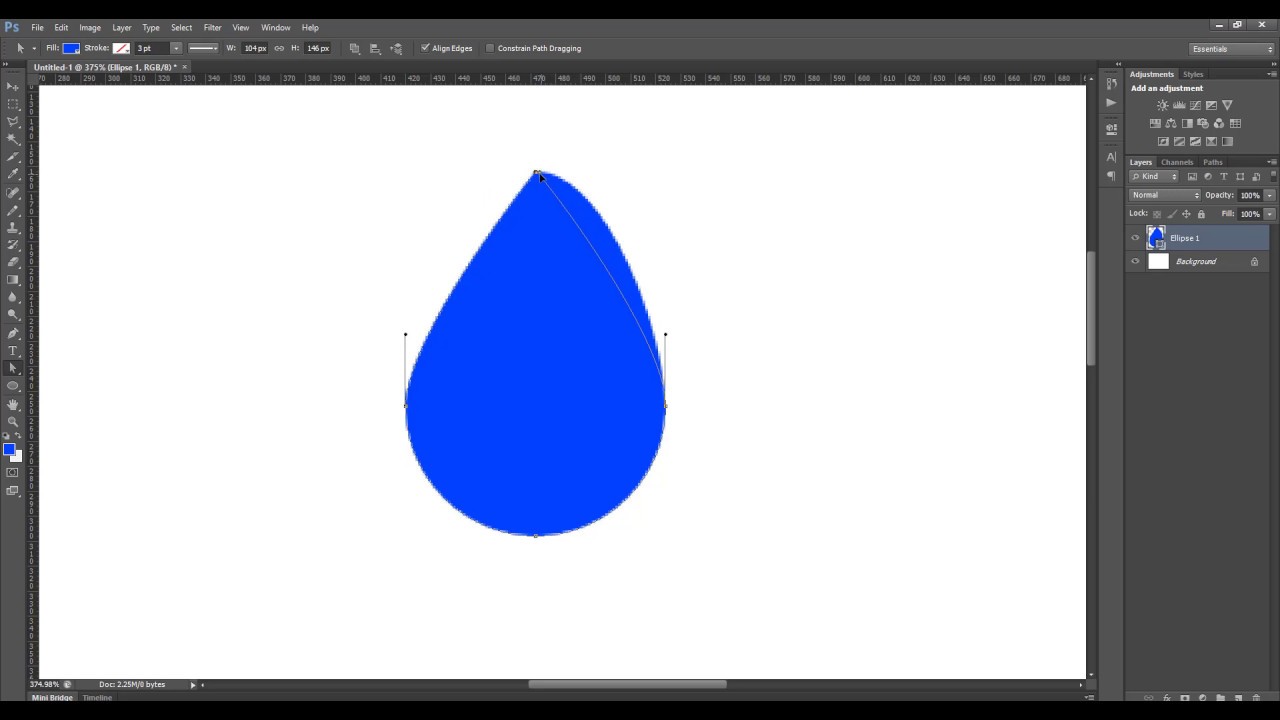Select the Rectangular Marquee tool
1280x720 pixels.
(x=13, y=104)
